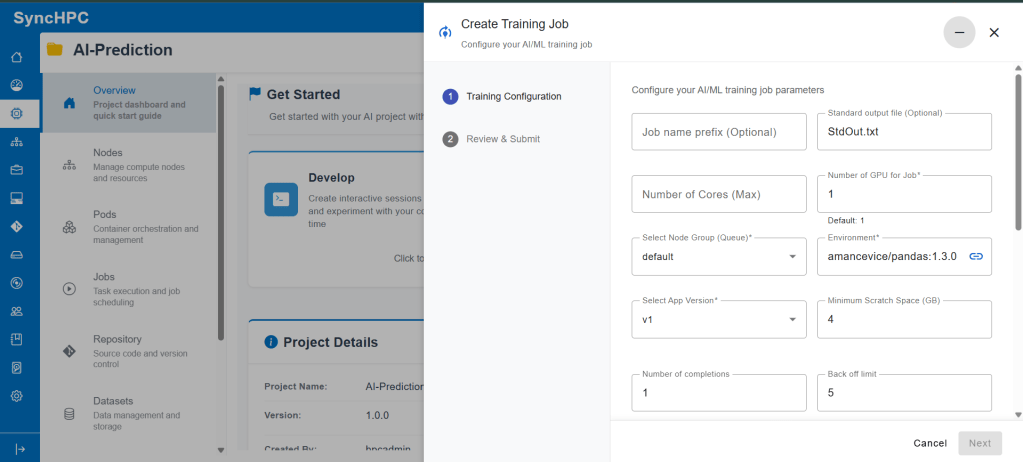Focus the Number of Cores (Max) field

pos(718,194)
